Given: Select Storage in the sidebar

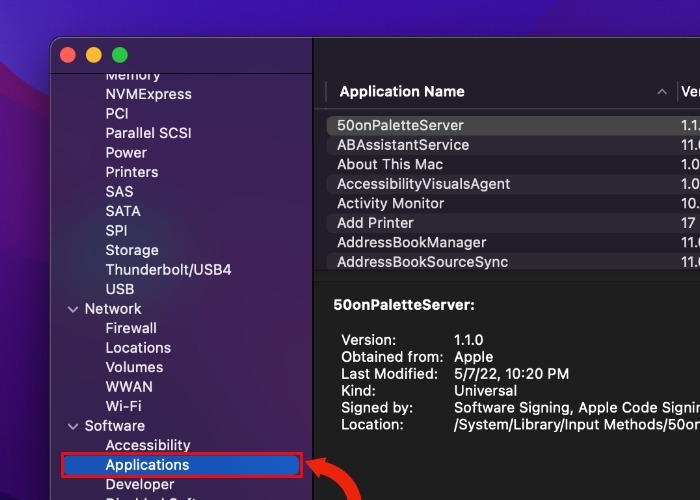Looking at the screenshot, I should tap(132, 250).
